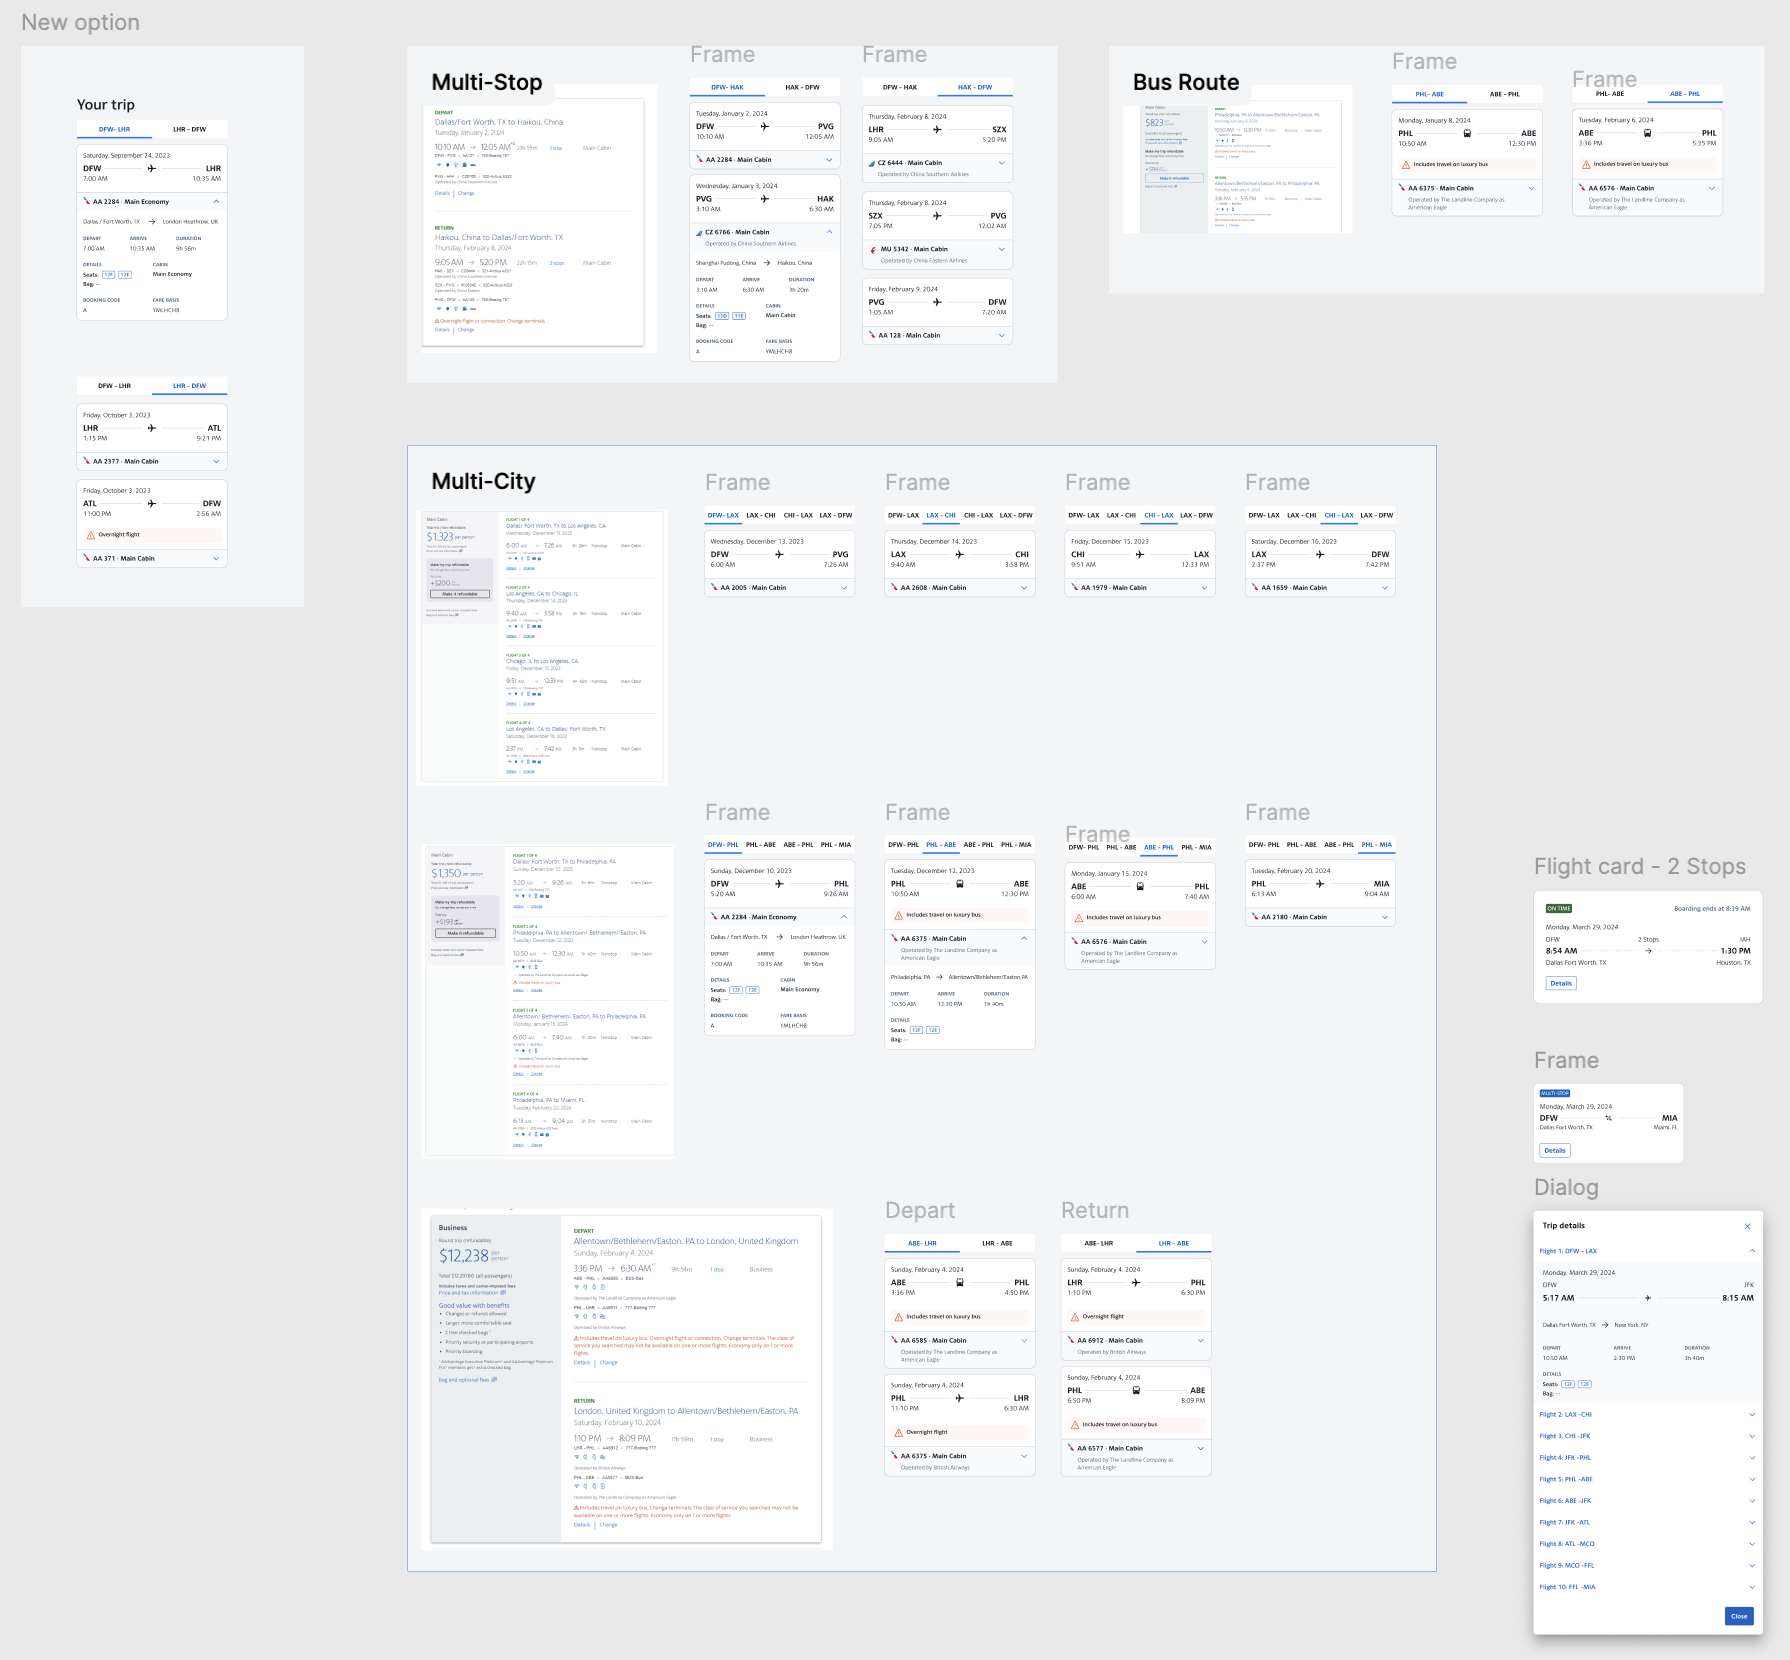Expand the AA 2180 · Main Cabin row

click(x=1320, y=917)
